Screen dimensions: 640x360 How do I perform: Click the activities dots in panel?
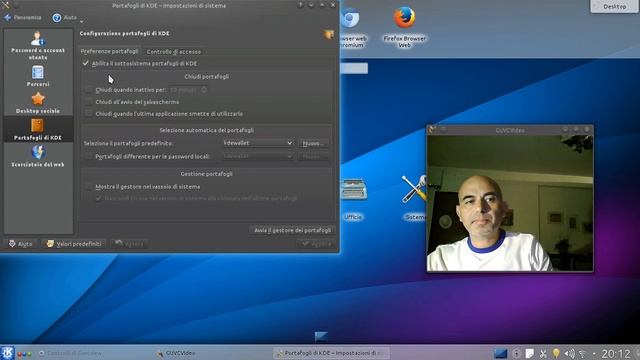[x=24, y=353]
